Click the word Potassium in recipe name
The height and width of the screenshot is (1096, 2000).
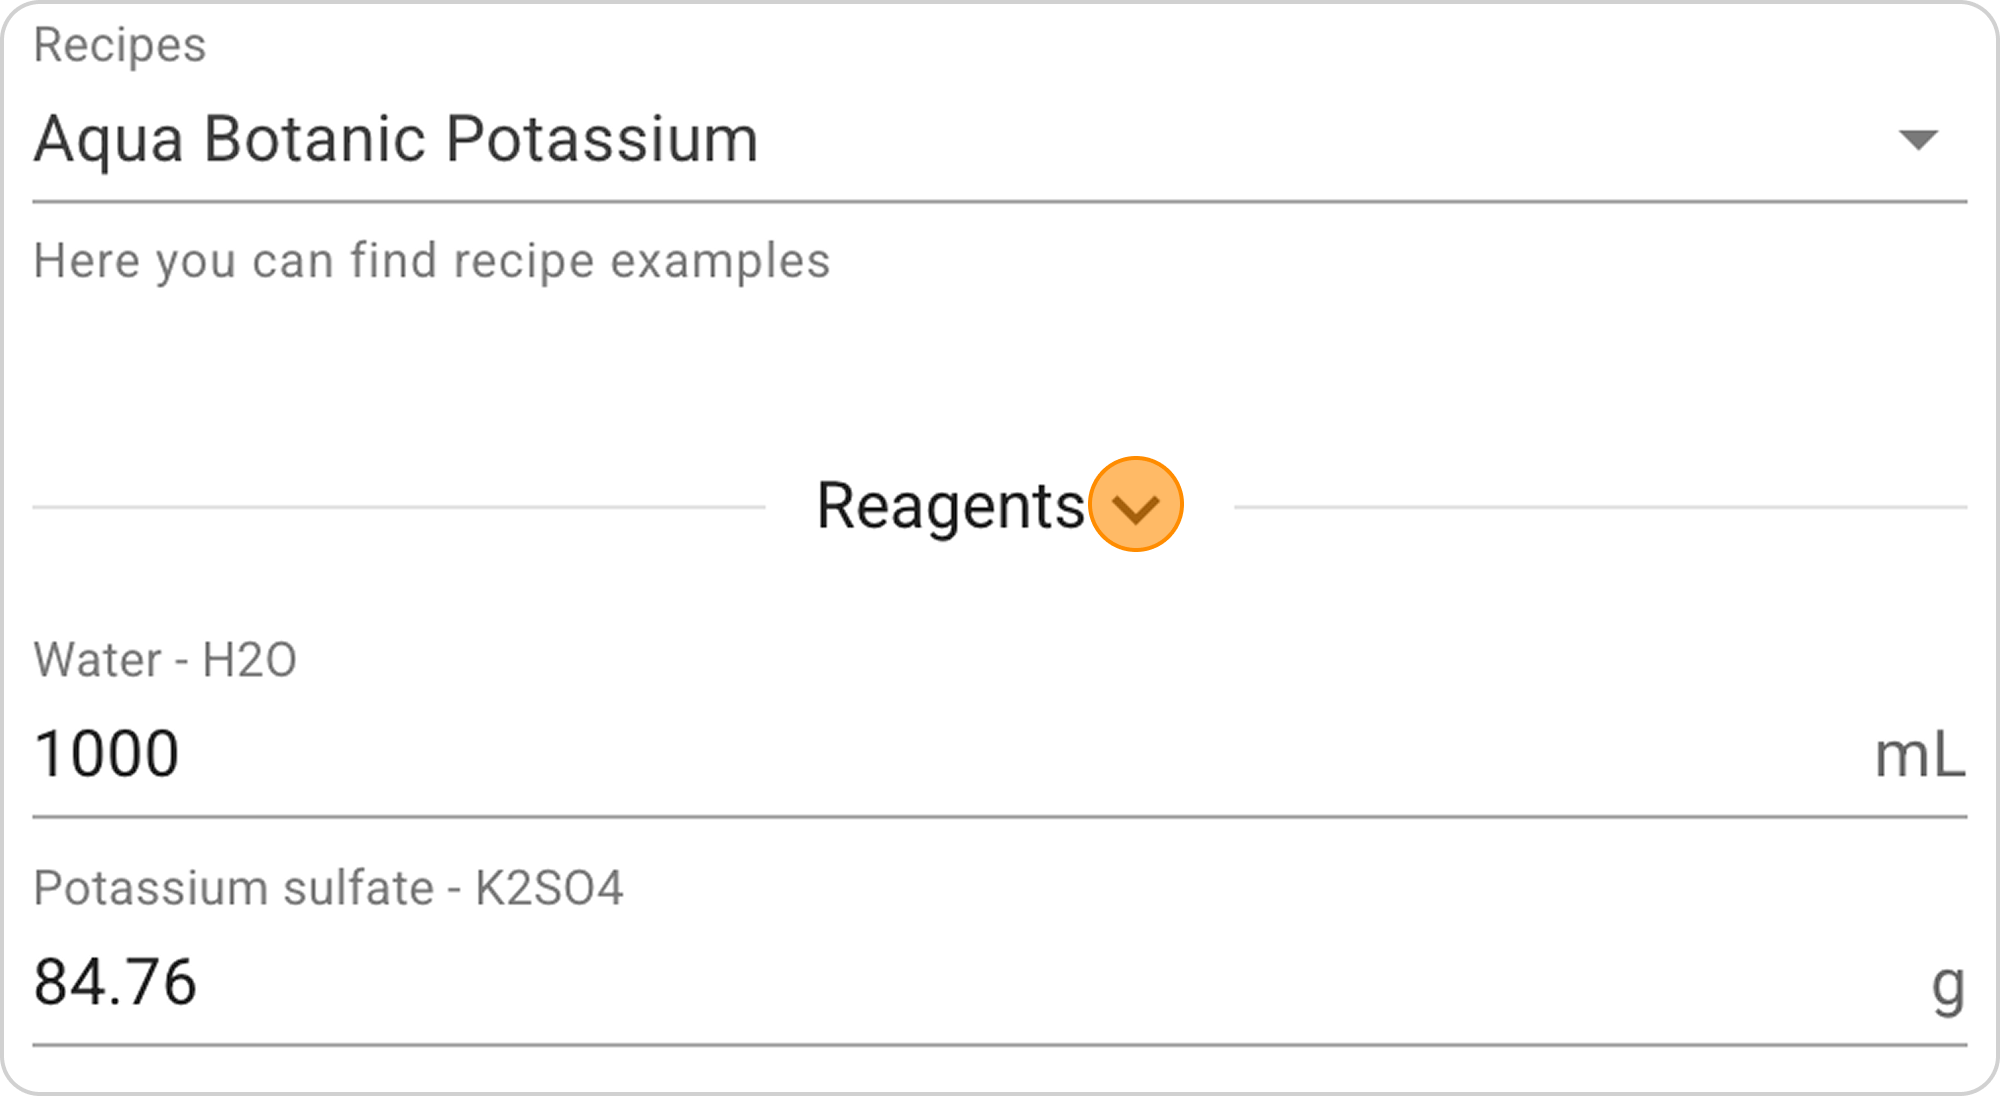(x=601, y=139)
